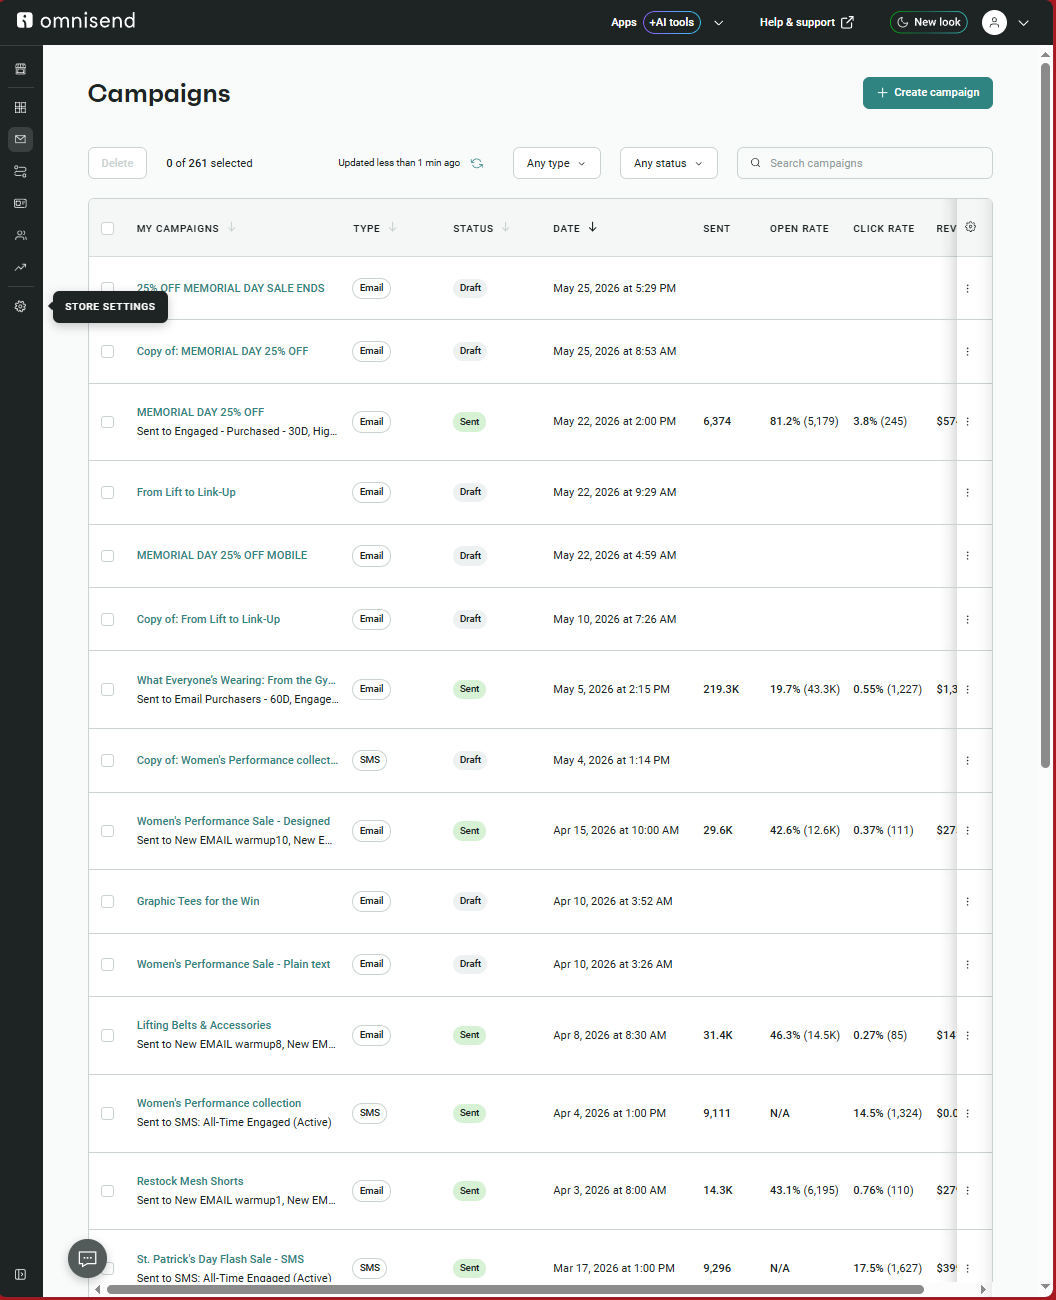Viewport: 1056px width, 1300px height.
Task: Click the Open Rate column header
Action: coord(799,228)
